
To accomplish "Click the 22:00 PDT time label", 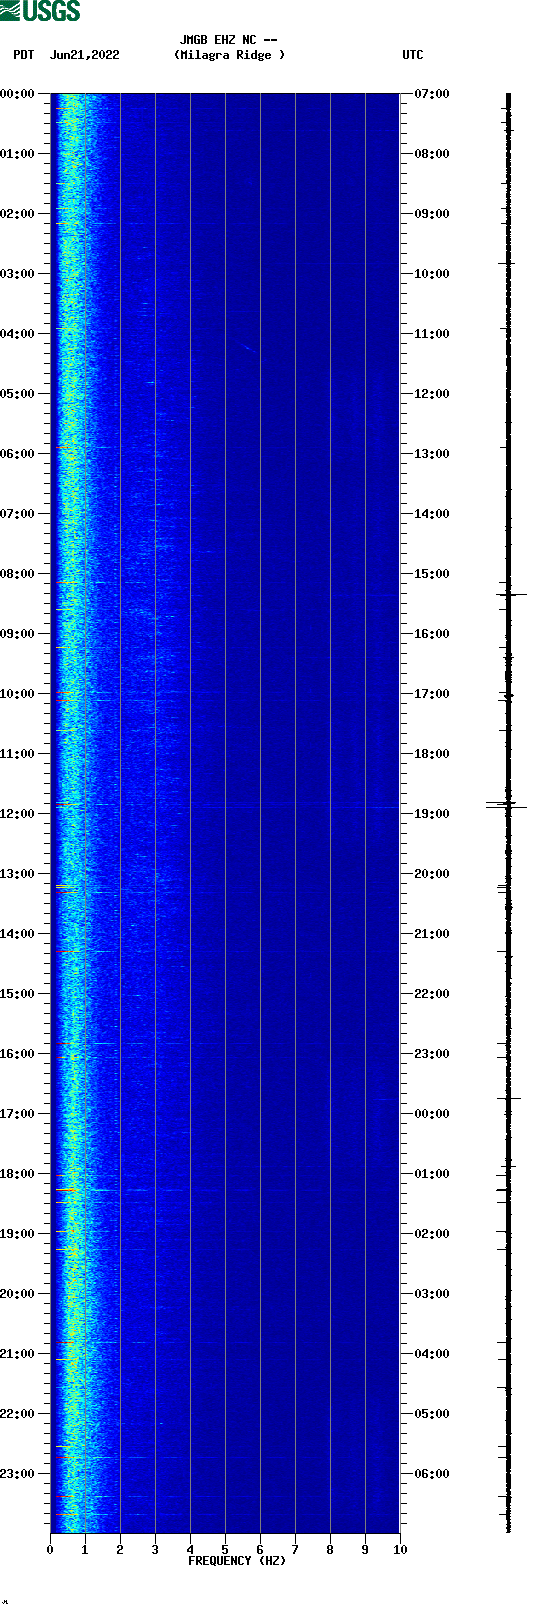I will tap(17, 1414).
